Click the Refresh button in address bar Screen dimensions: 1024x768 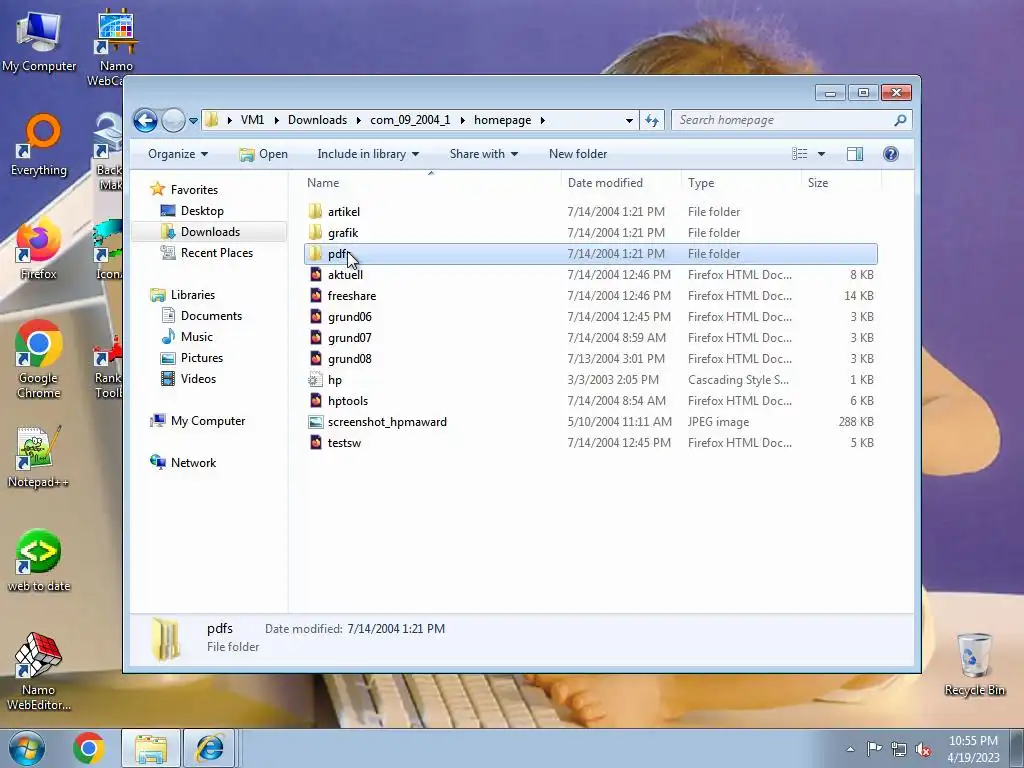coord(652,120)
